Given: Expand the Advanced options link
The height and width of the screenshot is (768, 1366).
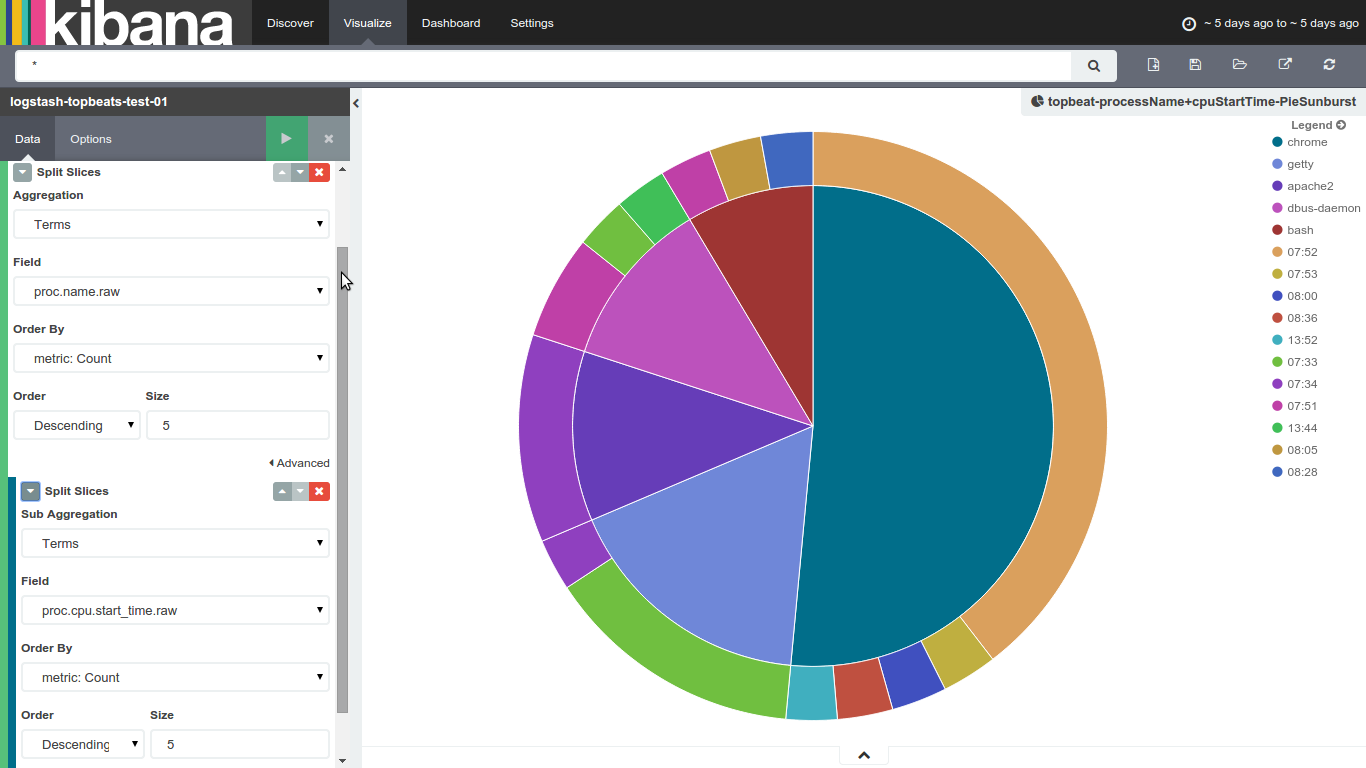Looking at the screenshot, I should 299,463.
